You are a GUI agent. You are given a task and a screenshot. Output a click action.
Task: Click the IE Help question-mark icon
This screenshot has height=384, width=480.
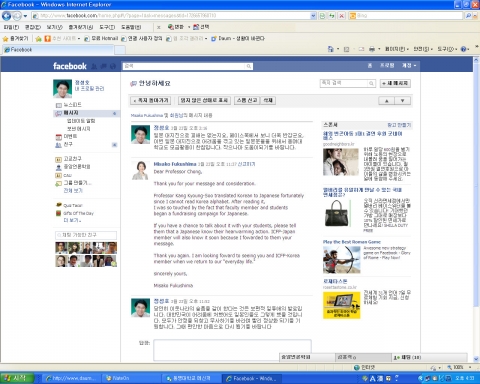463,49
